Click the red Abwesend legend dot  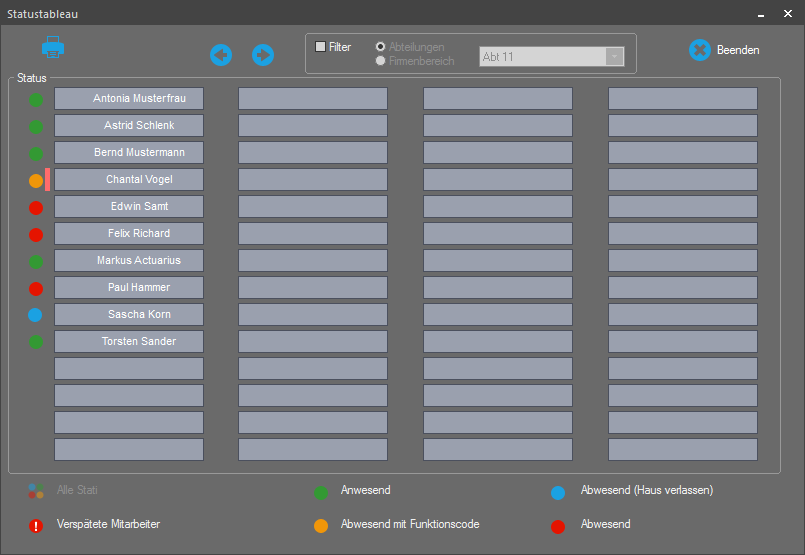click(558, 526)
